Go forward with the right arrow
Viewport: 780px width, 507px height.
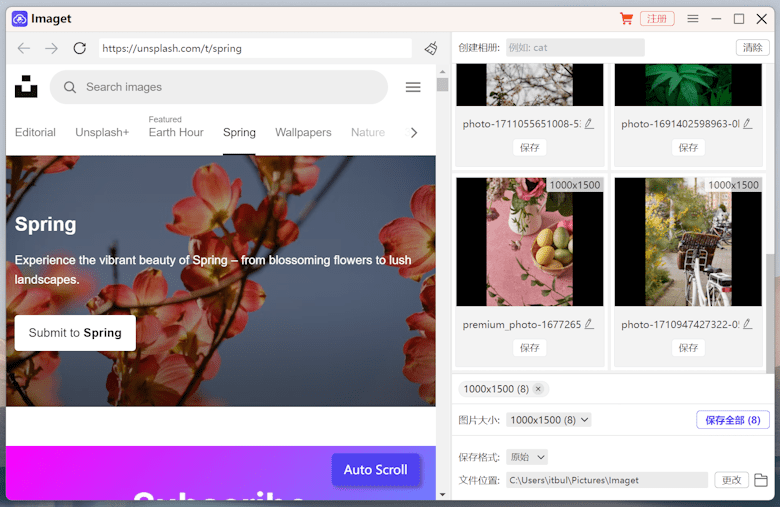tap(51, 48)
